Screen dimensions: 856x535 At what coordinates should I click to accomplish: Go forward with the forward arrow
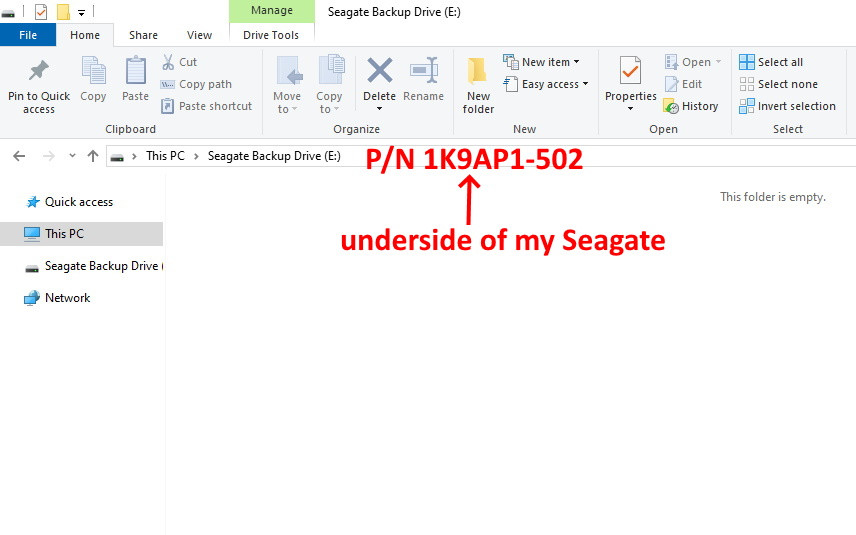click(x=49, y=156)
